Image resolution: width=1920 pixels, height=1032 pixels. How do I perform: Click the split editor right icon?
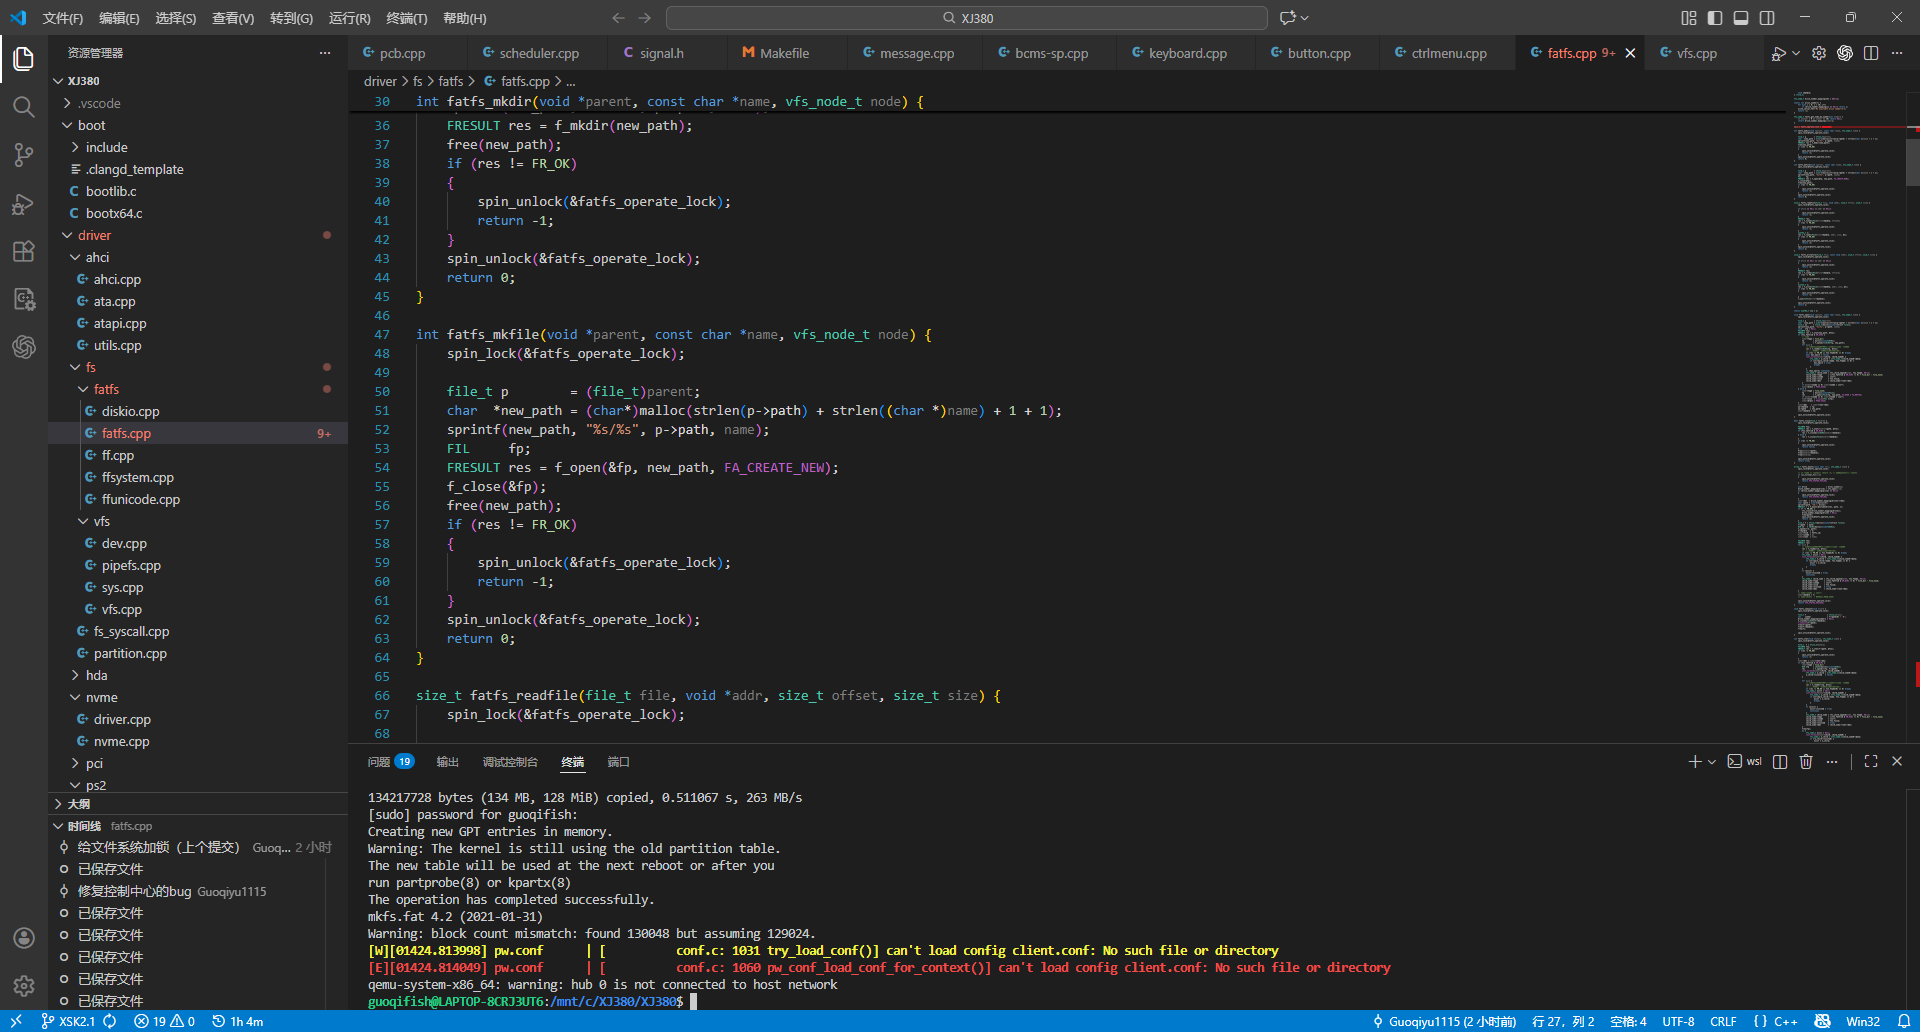tap(1871, 53)
